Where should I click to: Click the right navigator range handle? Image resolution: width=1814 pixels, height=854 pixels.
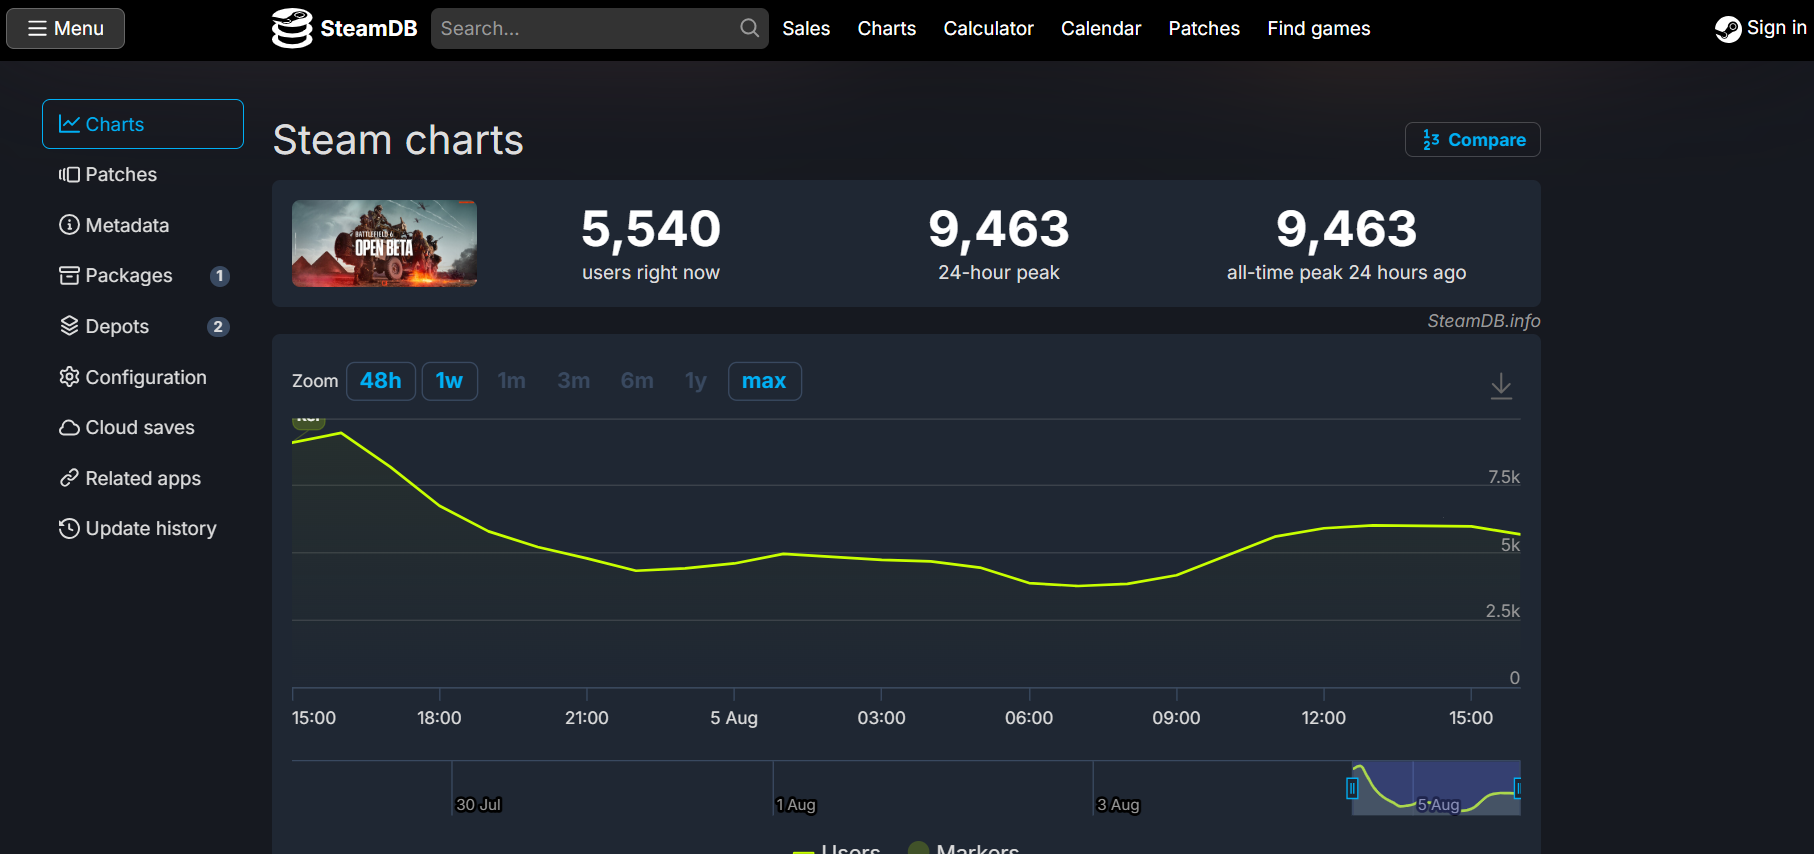(1518, 789)
